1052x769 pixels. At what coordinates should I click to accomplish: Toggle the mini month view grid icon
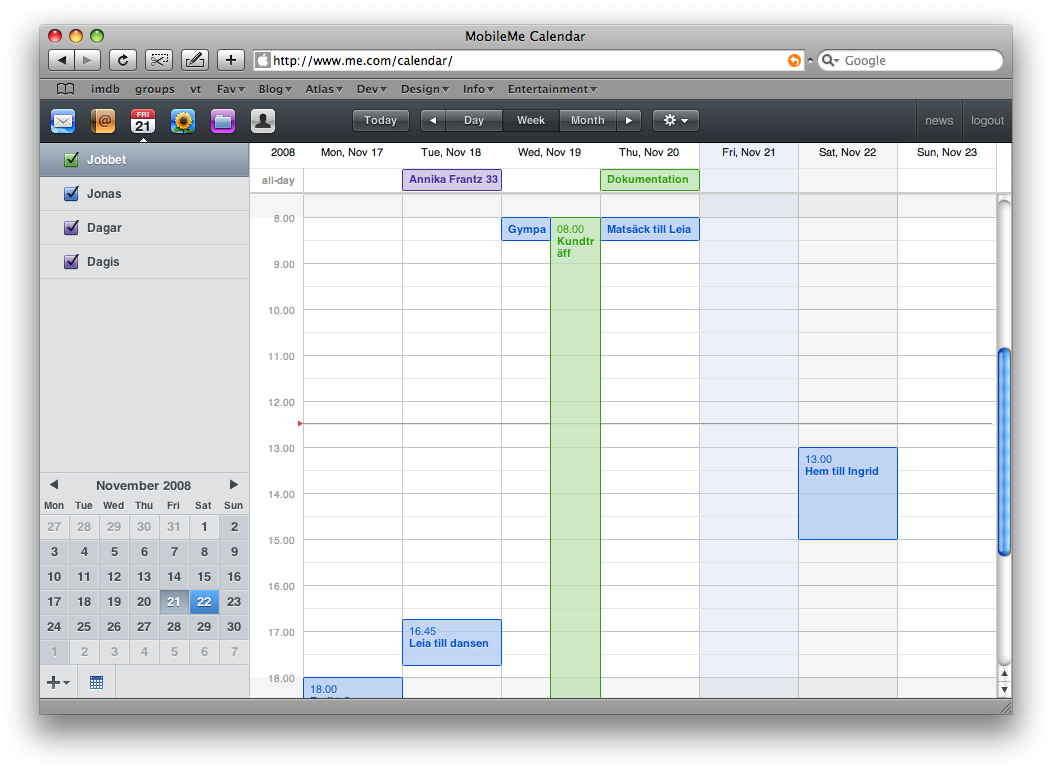96,682
